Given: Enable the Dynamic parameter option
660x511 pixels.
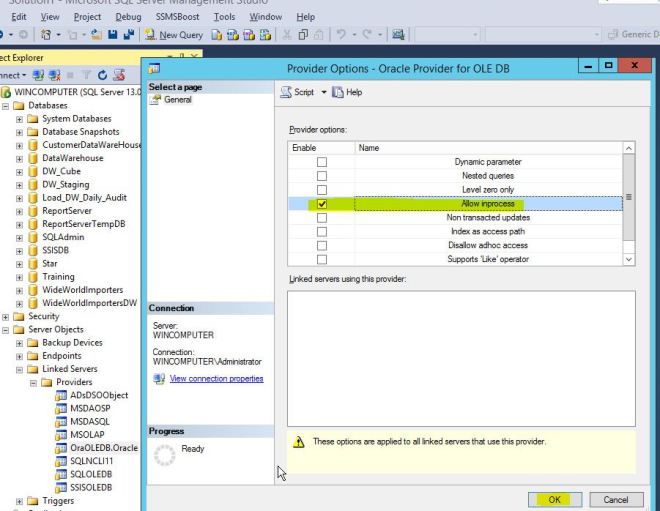Looking at the screenshot, I should click(x=321, y=162).
